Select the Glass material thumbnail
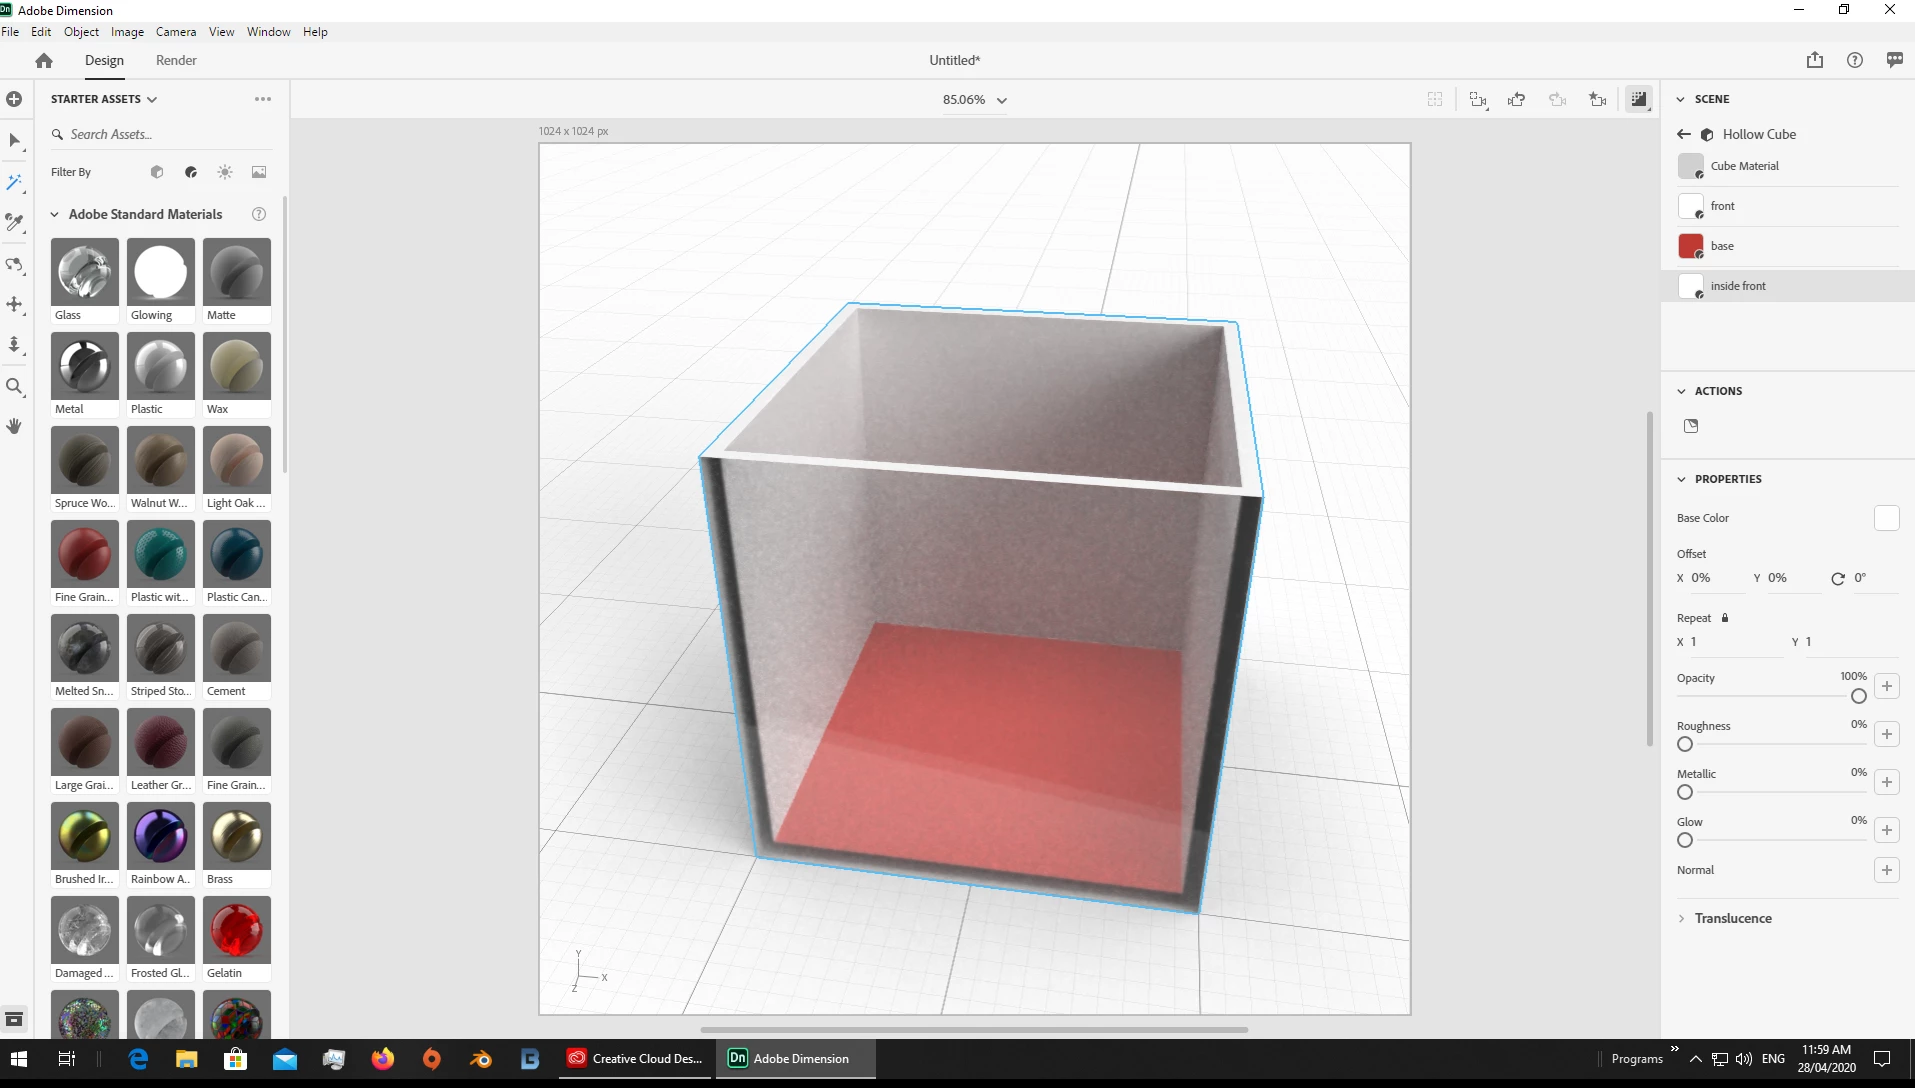The image size is (1915, 1088). coord(85,272)
